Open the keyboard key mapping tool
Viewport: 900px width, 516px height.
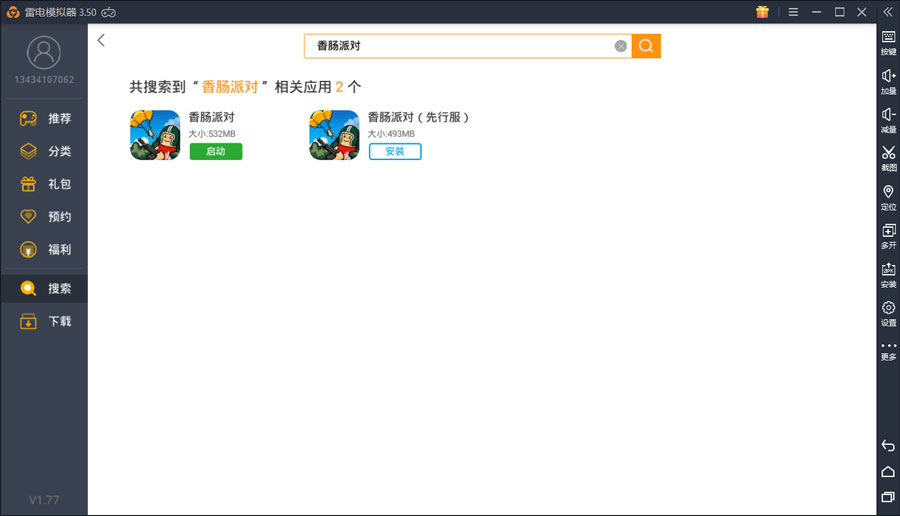click(x=888, y=42)
